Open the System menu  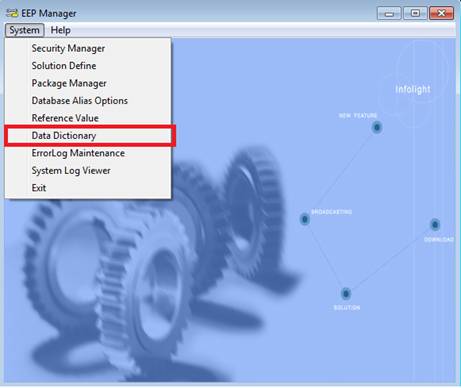(24, 30)
